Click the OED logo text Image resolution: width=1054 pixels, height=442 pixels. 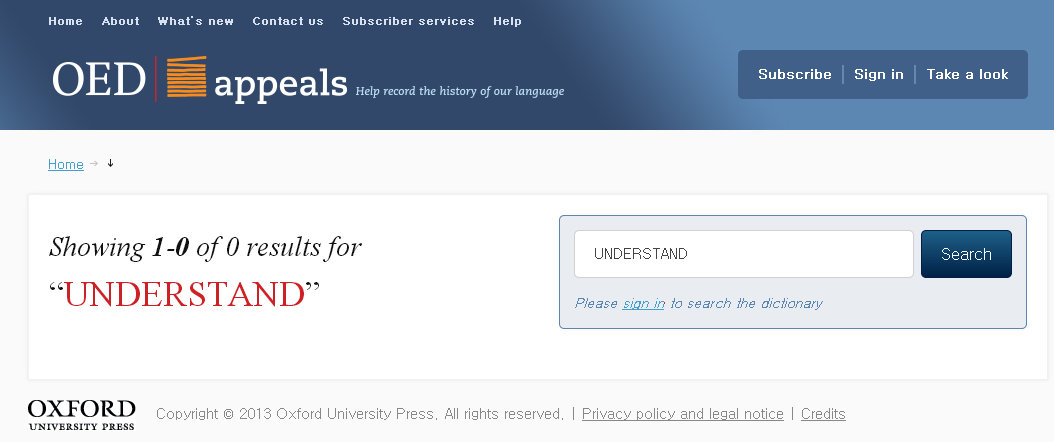[x=99, y=80]
